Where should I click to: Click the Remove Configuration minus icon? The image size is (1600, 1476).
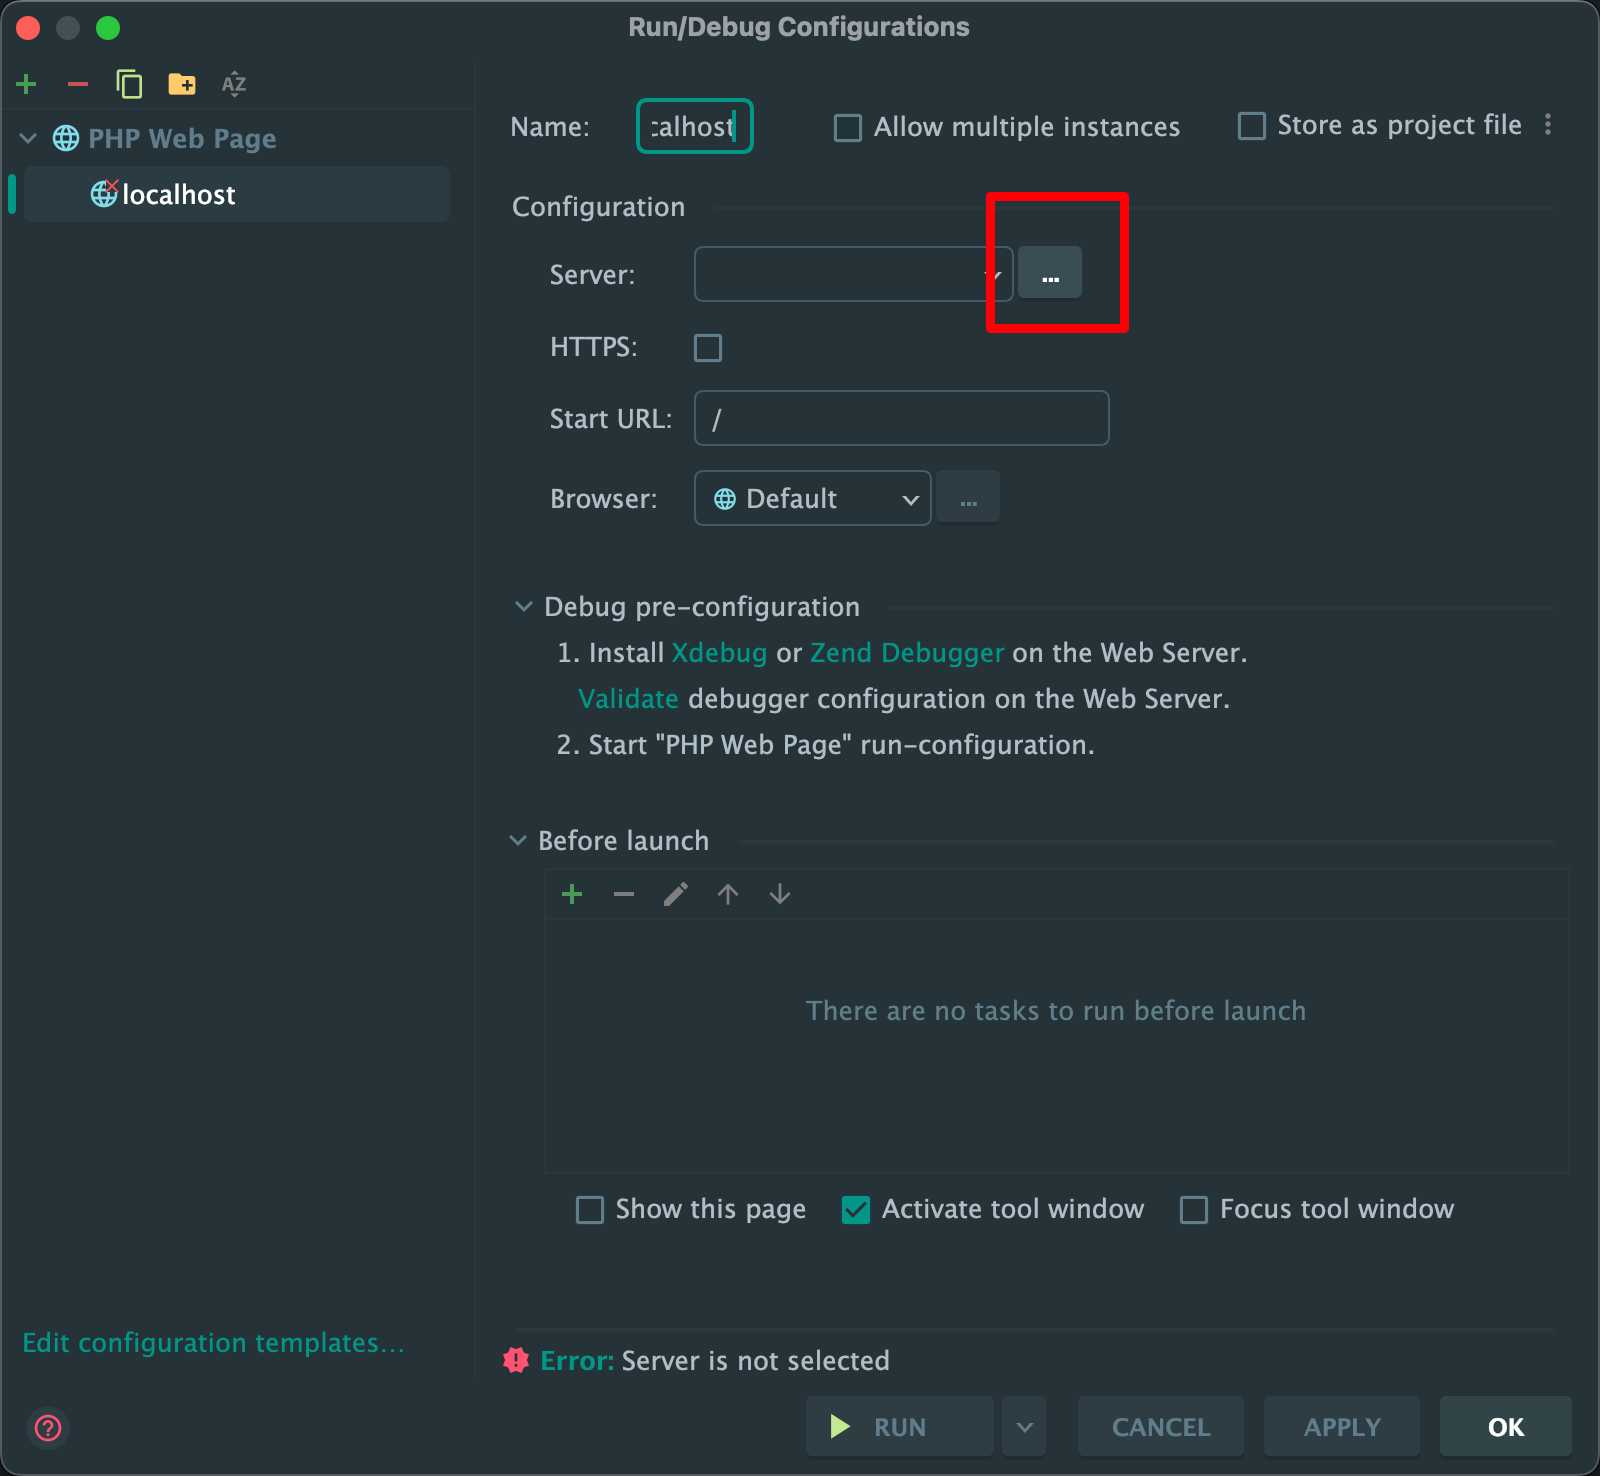pyautogui.click(x=78, y=84)
